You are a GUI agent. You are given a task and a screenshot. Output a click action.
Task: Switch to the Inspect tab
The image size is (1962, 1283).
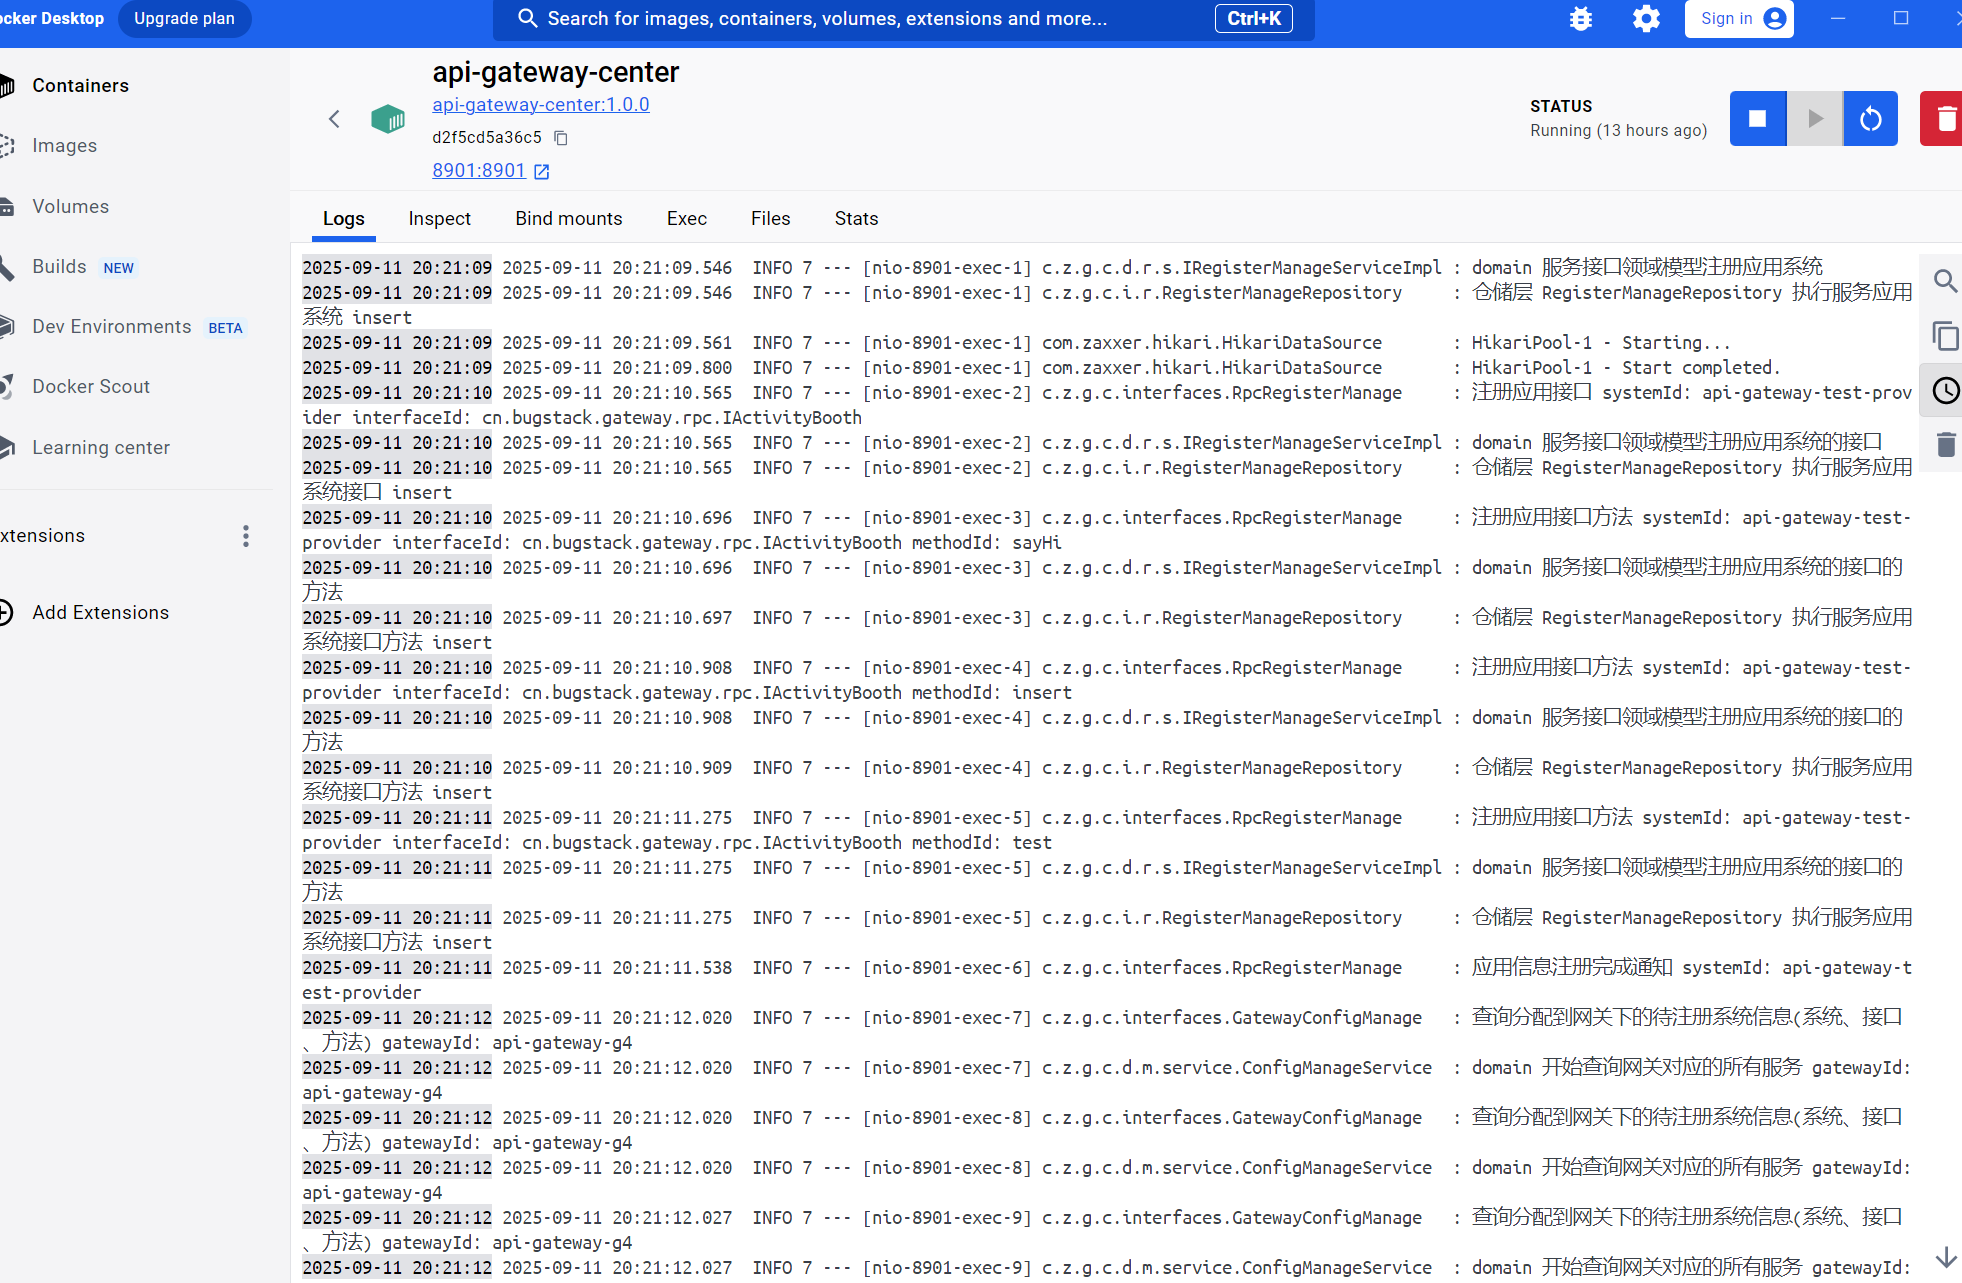tap(439, 218)
